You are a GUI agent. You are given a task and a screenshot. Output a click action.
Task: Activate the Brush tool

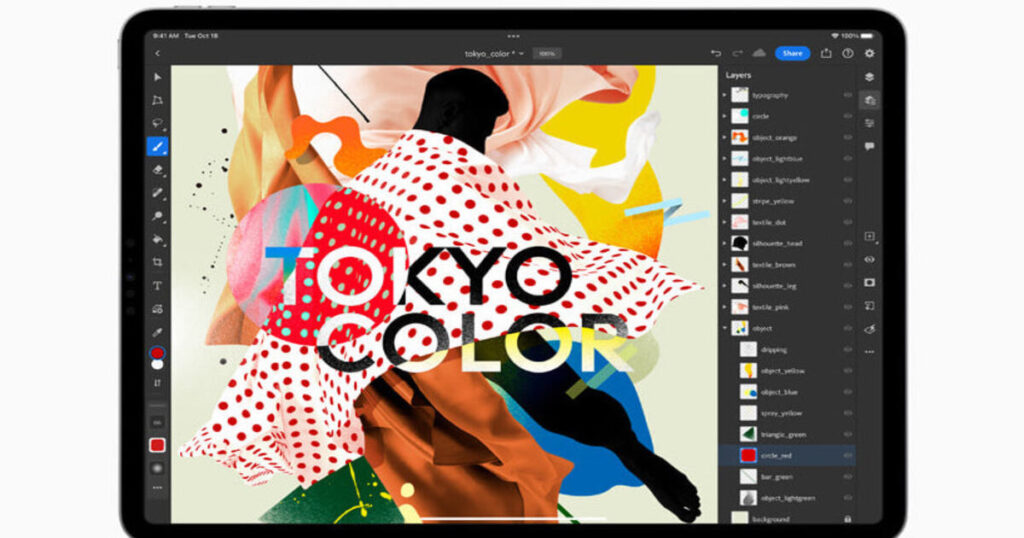[x=157, y=146]
